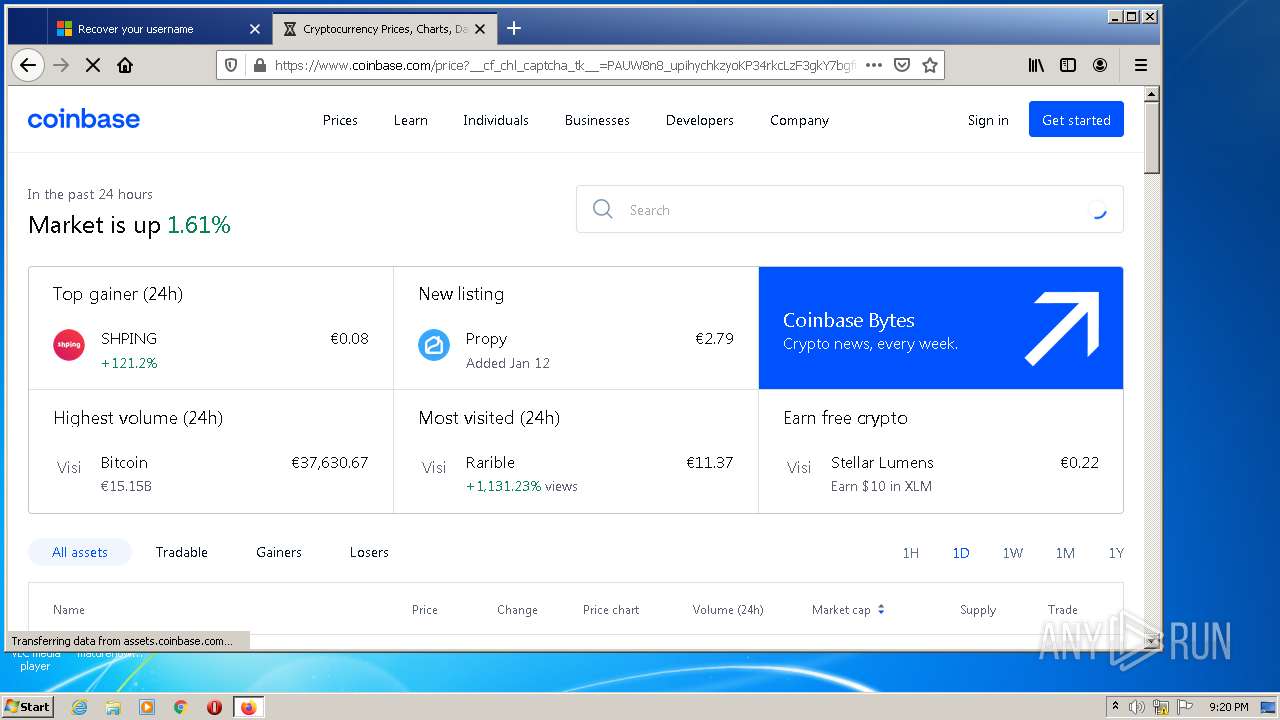Choose the 1M time range

1065,553
